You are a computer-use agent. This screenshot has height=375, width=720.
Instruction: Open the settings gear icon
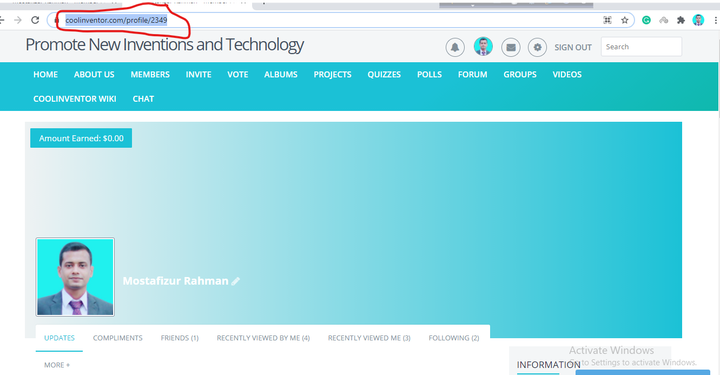(x=537, y=47)
